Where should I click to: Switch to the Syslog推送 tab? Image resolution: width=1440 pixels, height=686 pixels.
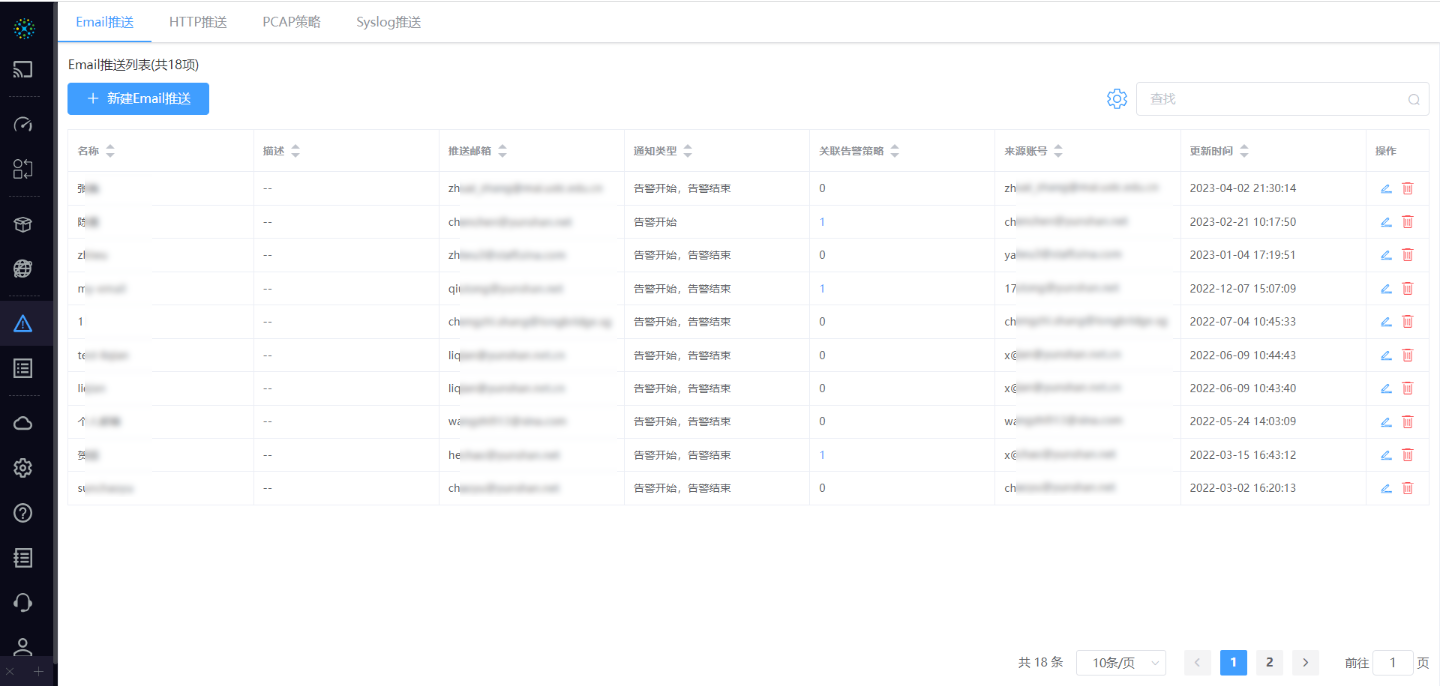(x=388, y=21)
